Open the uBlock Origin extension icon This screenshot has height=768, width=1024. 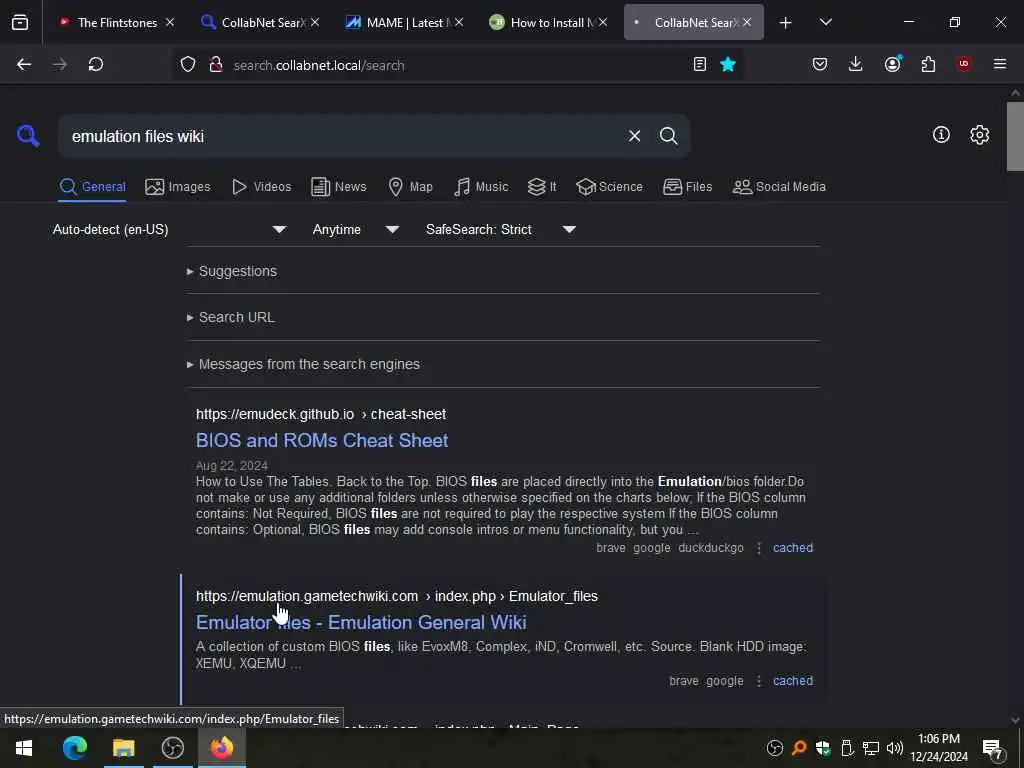point(964,64)
